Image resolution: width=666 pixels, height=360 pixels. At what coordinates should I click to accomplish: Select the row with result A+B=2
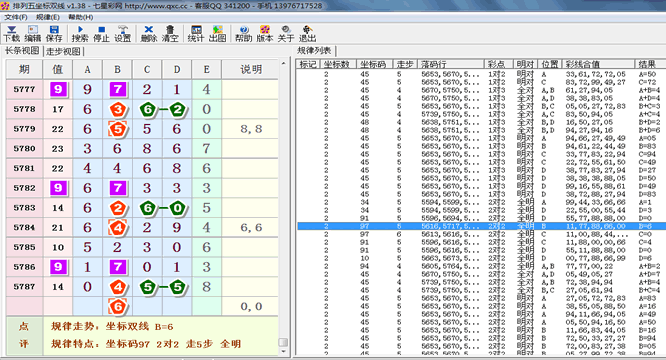[x=481, y=266]
